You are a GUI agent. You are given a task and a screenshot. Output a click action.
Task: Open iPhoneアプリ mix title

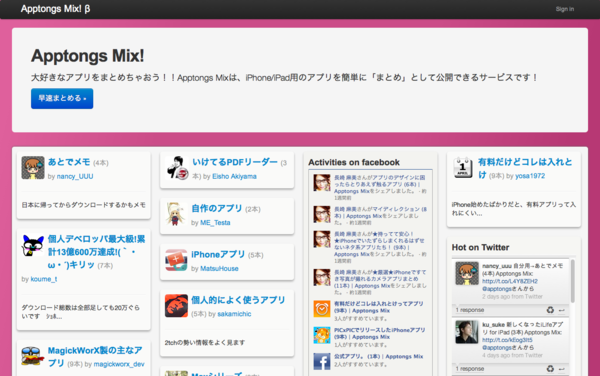coord(218,254)
